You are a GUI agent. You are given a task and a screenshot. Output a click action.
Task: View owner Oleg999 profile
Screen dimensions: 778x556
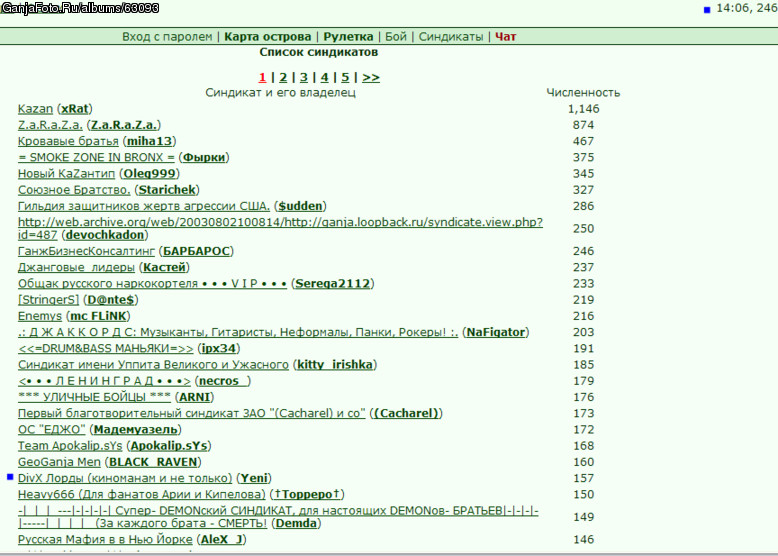click(149, 174)
